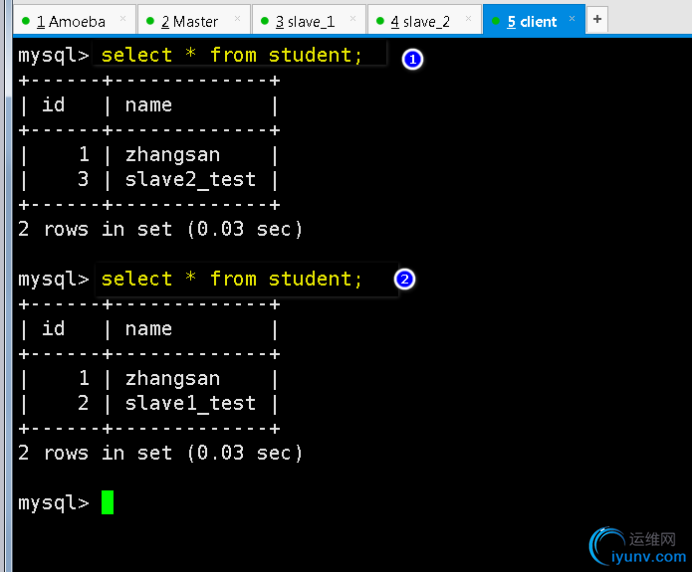Viewport: 692px width, 573px height.
Task: Click 'zhangsan' in the first result table
Action: coord(173,155)
